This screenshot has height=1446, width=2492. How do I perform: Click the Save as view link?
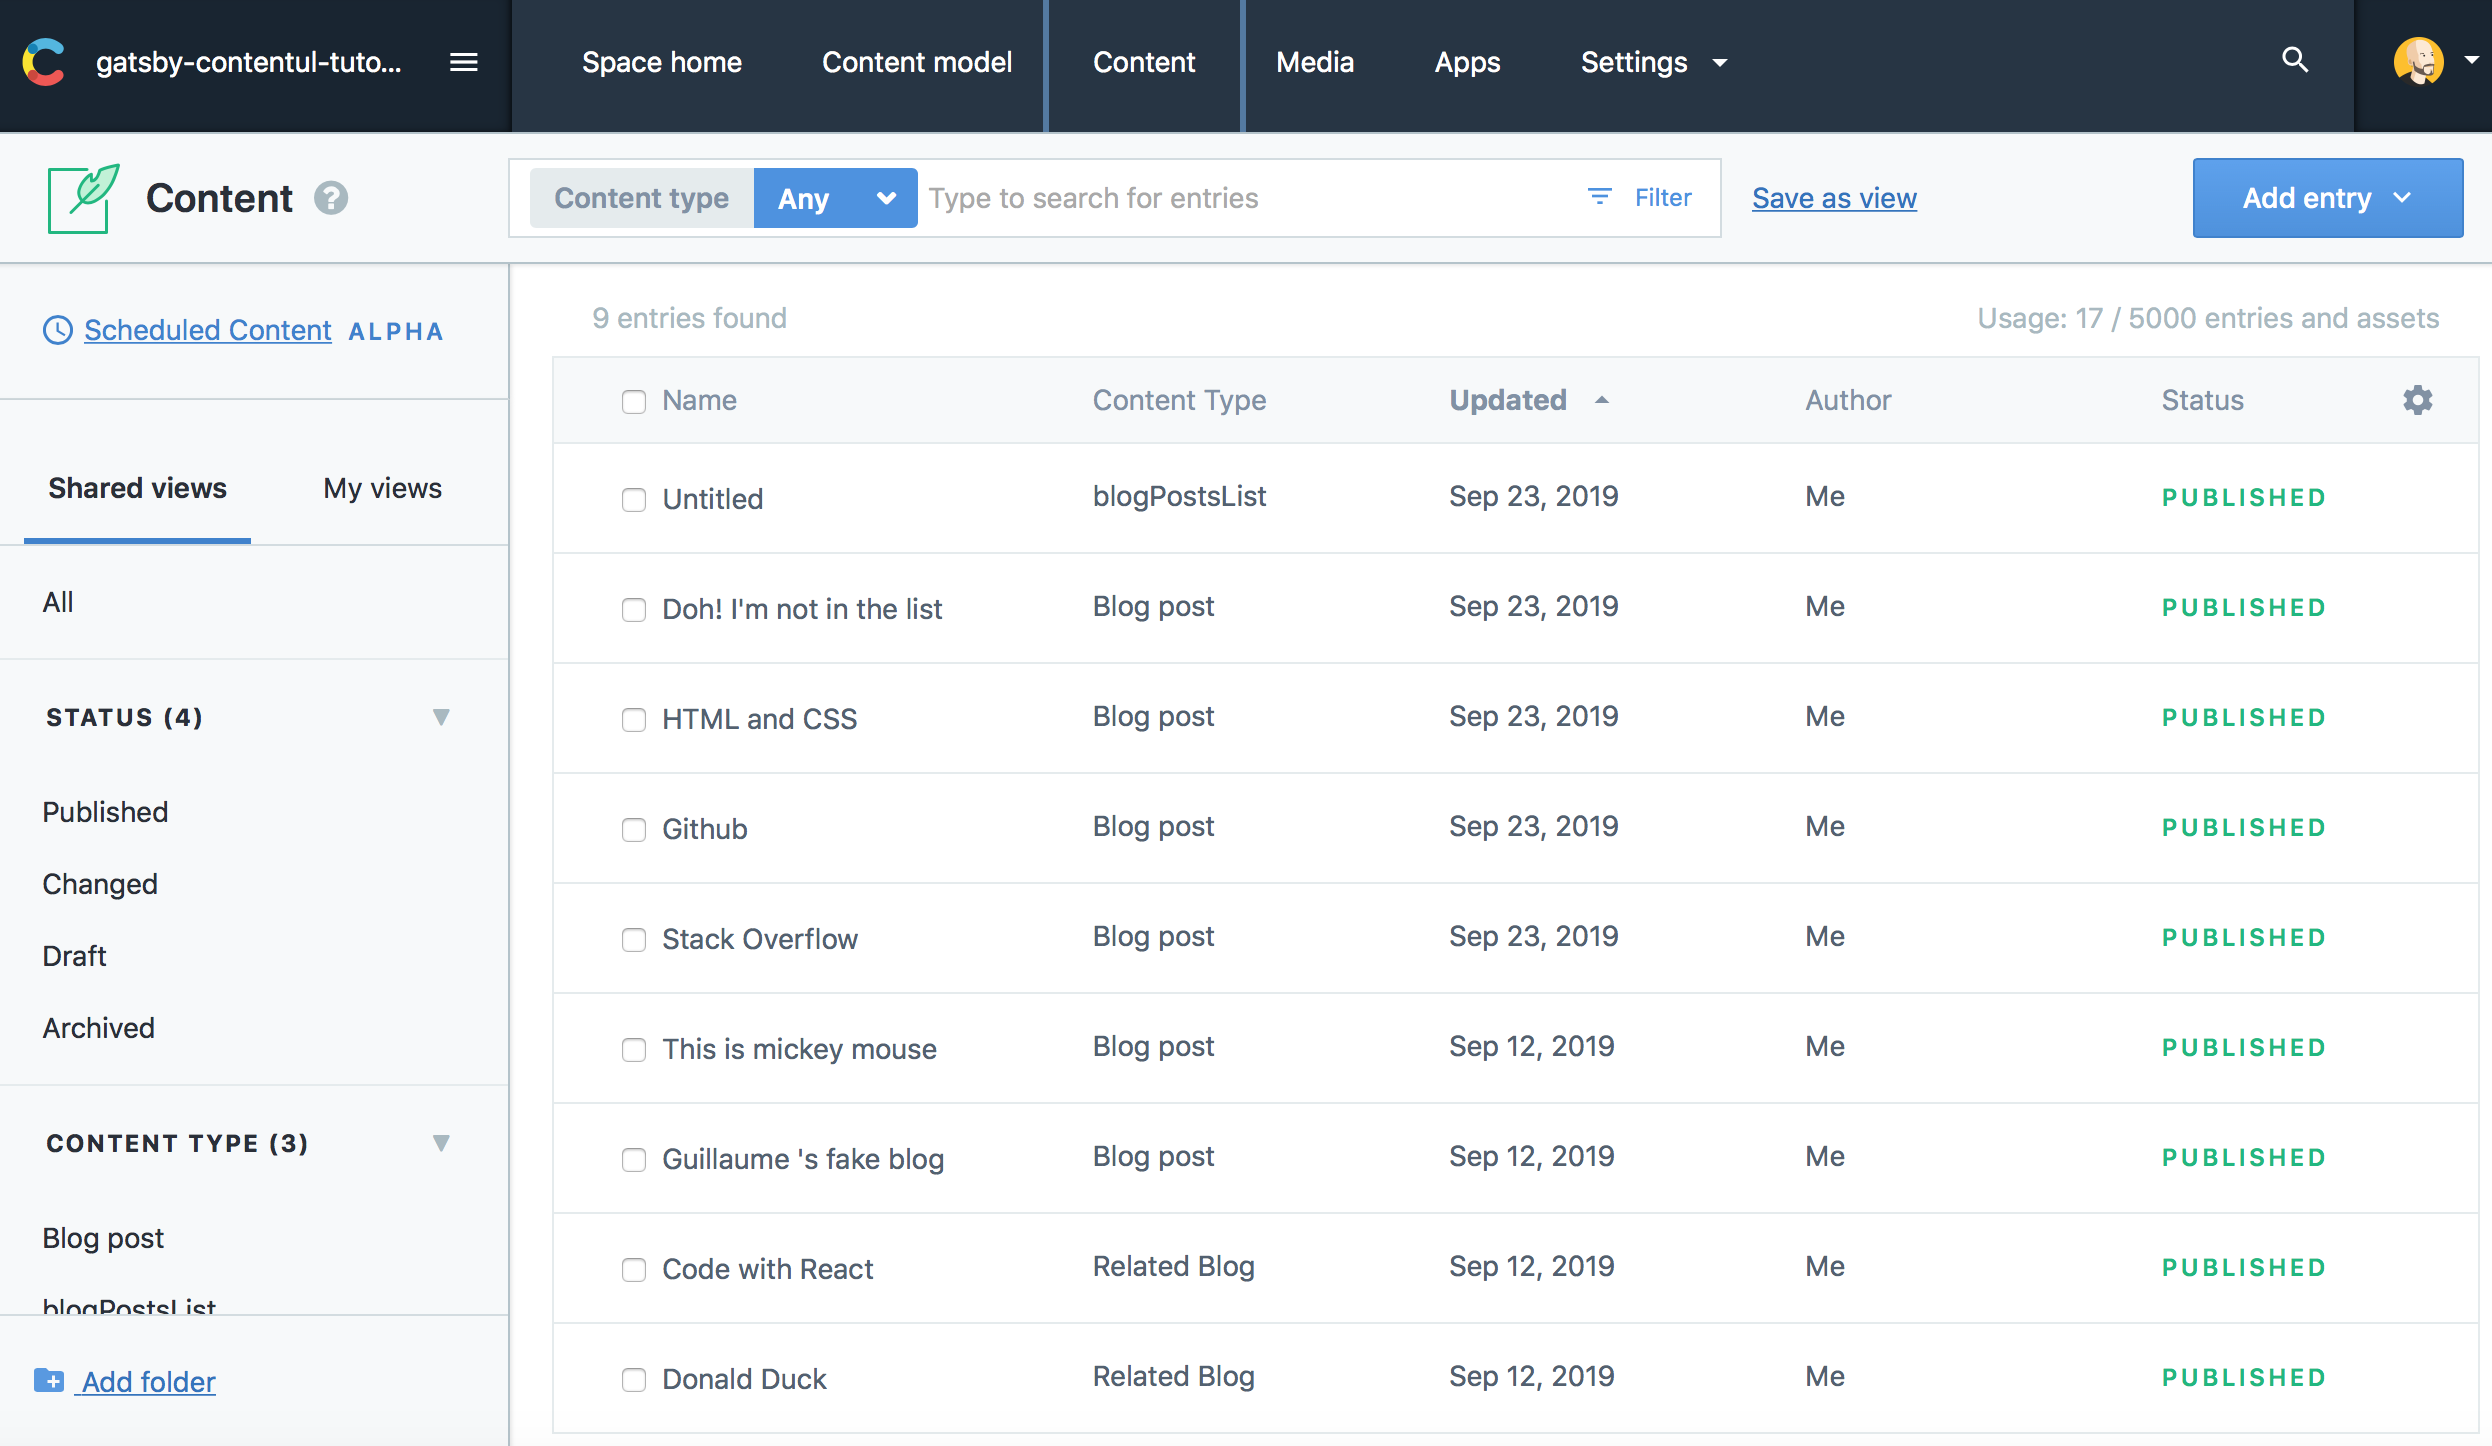coord(1833,198)
